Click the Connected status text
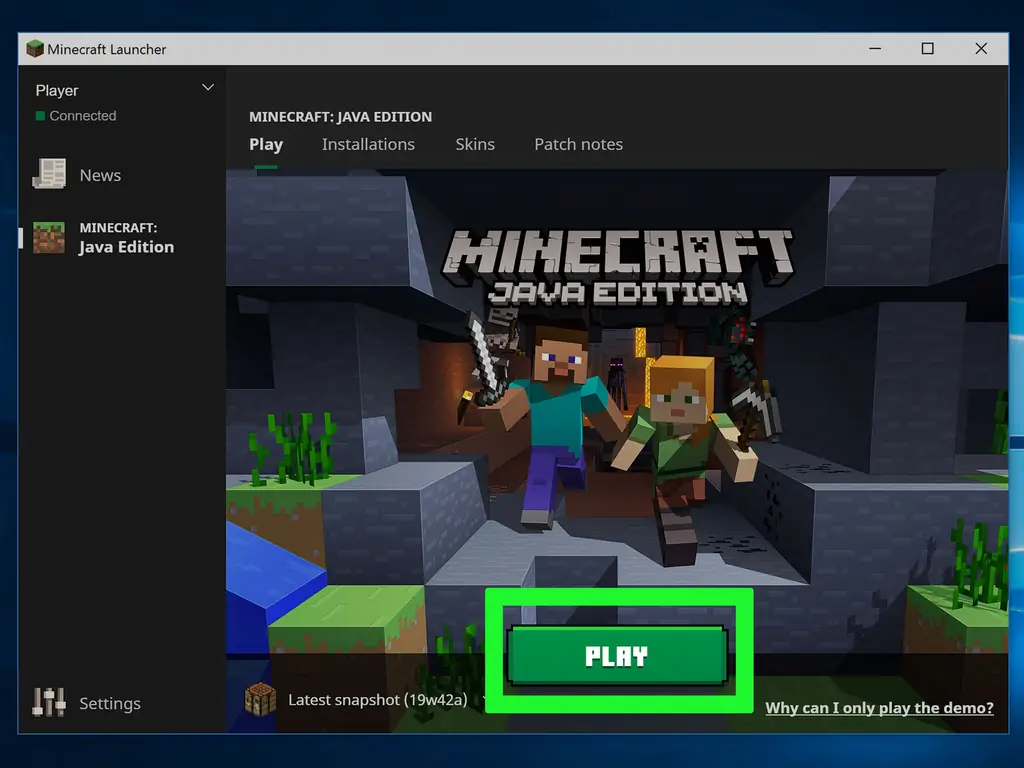1024x768 pixels. pos(83,116)
